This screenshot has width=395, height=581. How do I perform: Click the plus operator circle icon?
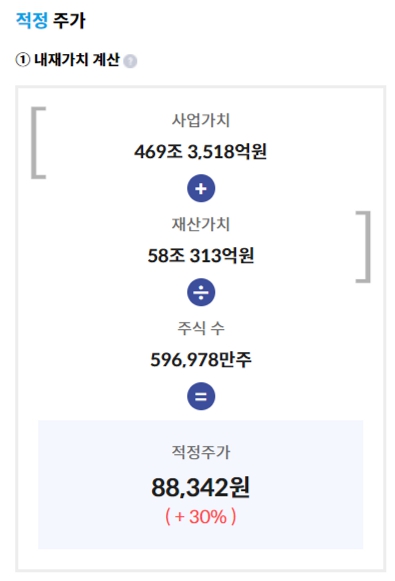201,188
